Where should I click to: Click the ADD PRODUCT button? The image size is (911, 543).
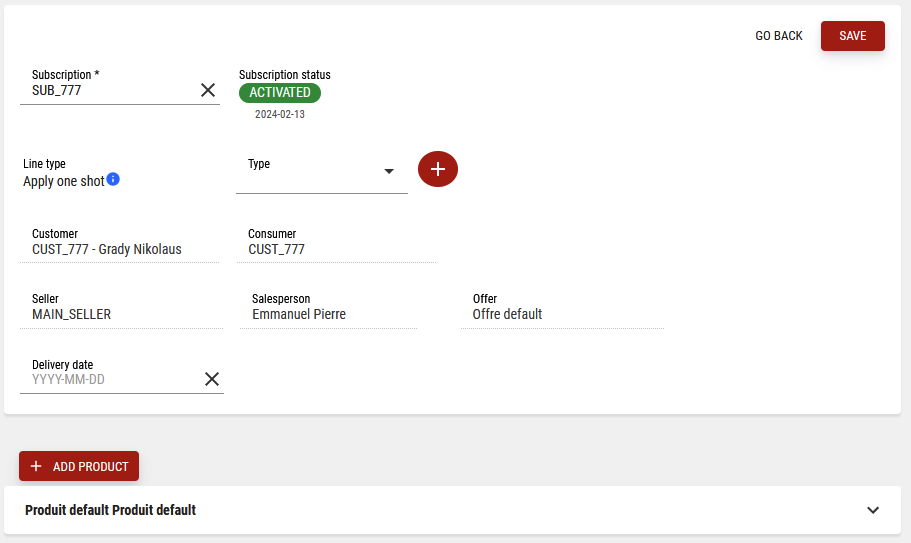[x=79, y=466]
